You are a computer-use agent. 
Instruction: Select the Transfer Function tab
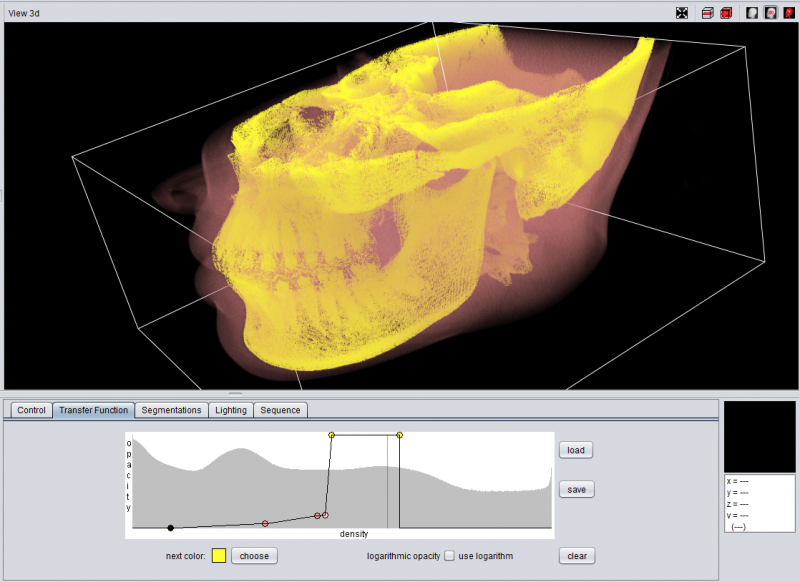coord(93,410)
